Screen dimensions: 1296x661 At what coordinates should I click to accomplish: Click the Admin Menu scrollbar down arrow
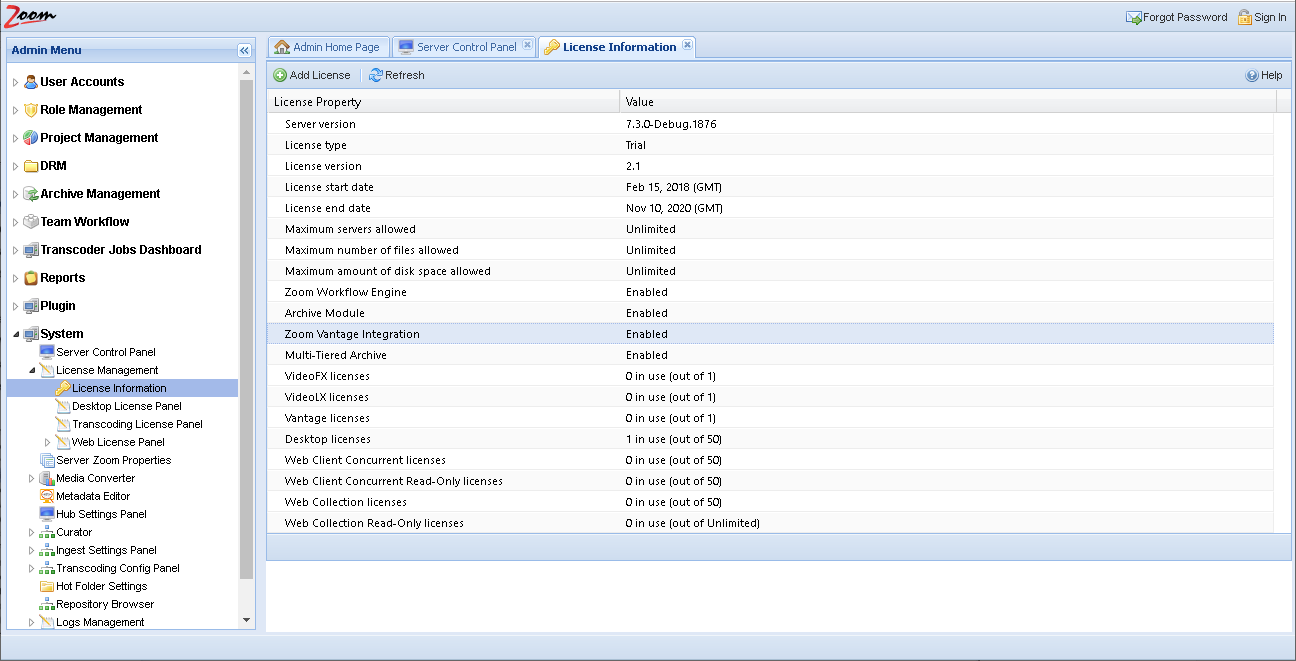pyautogui.click(x=247, y=620)
